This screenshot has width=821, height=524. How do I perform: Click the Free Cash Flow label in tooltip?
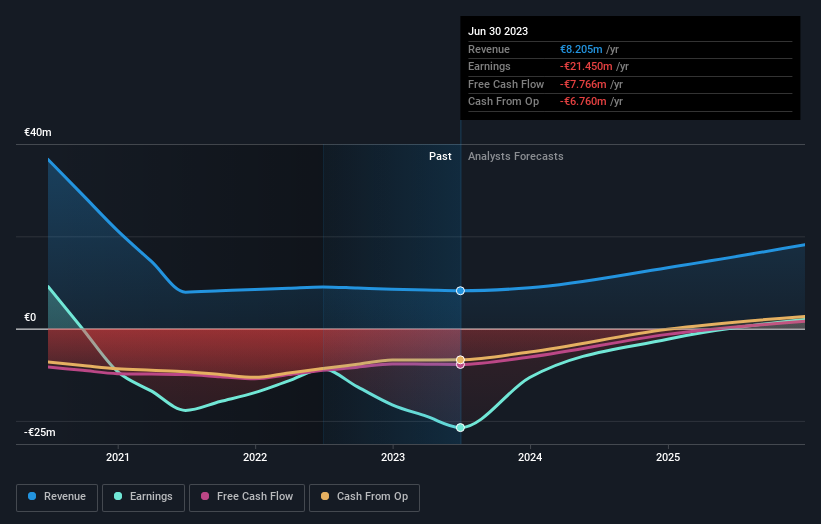click(506, 84)
